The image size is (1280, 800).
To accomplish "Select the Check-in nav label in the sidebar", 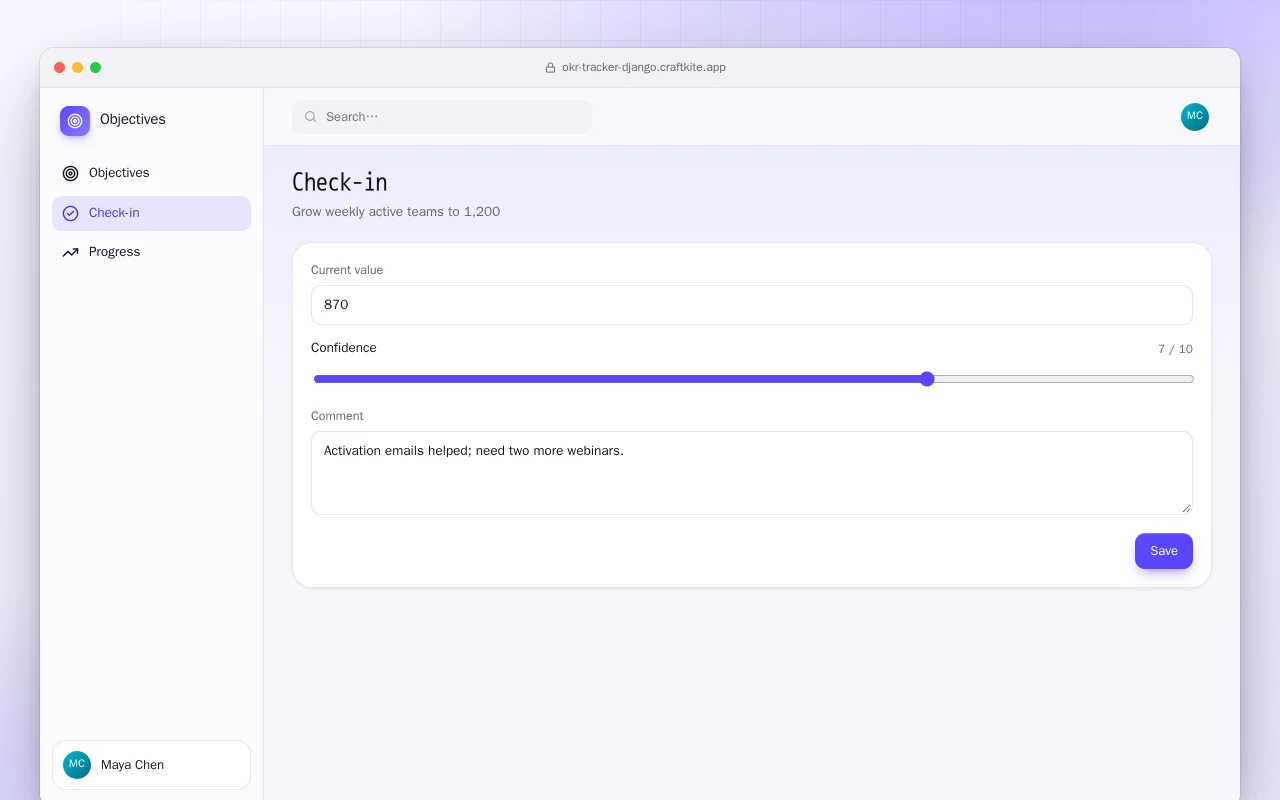I will pyautogui.click(x=114, y=213).
